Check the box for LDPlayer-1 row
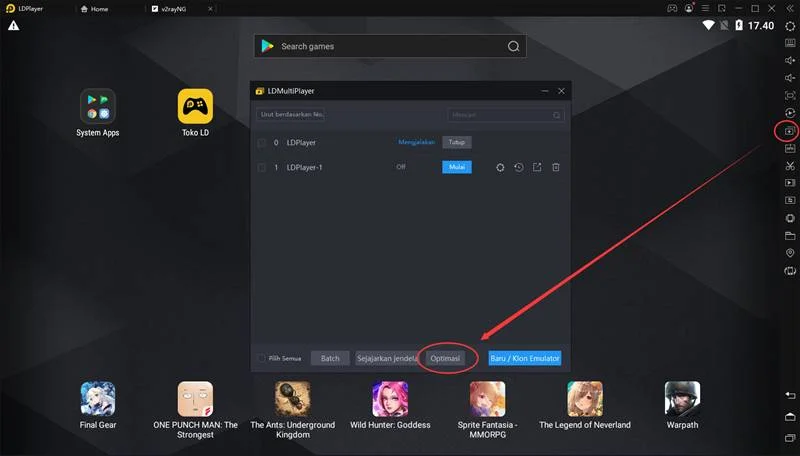 [x=261, y=167]
